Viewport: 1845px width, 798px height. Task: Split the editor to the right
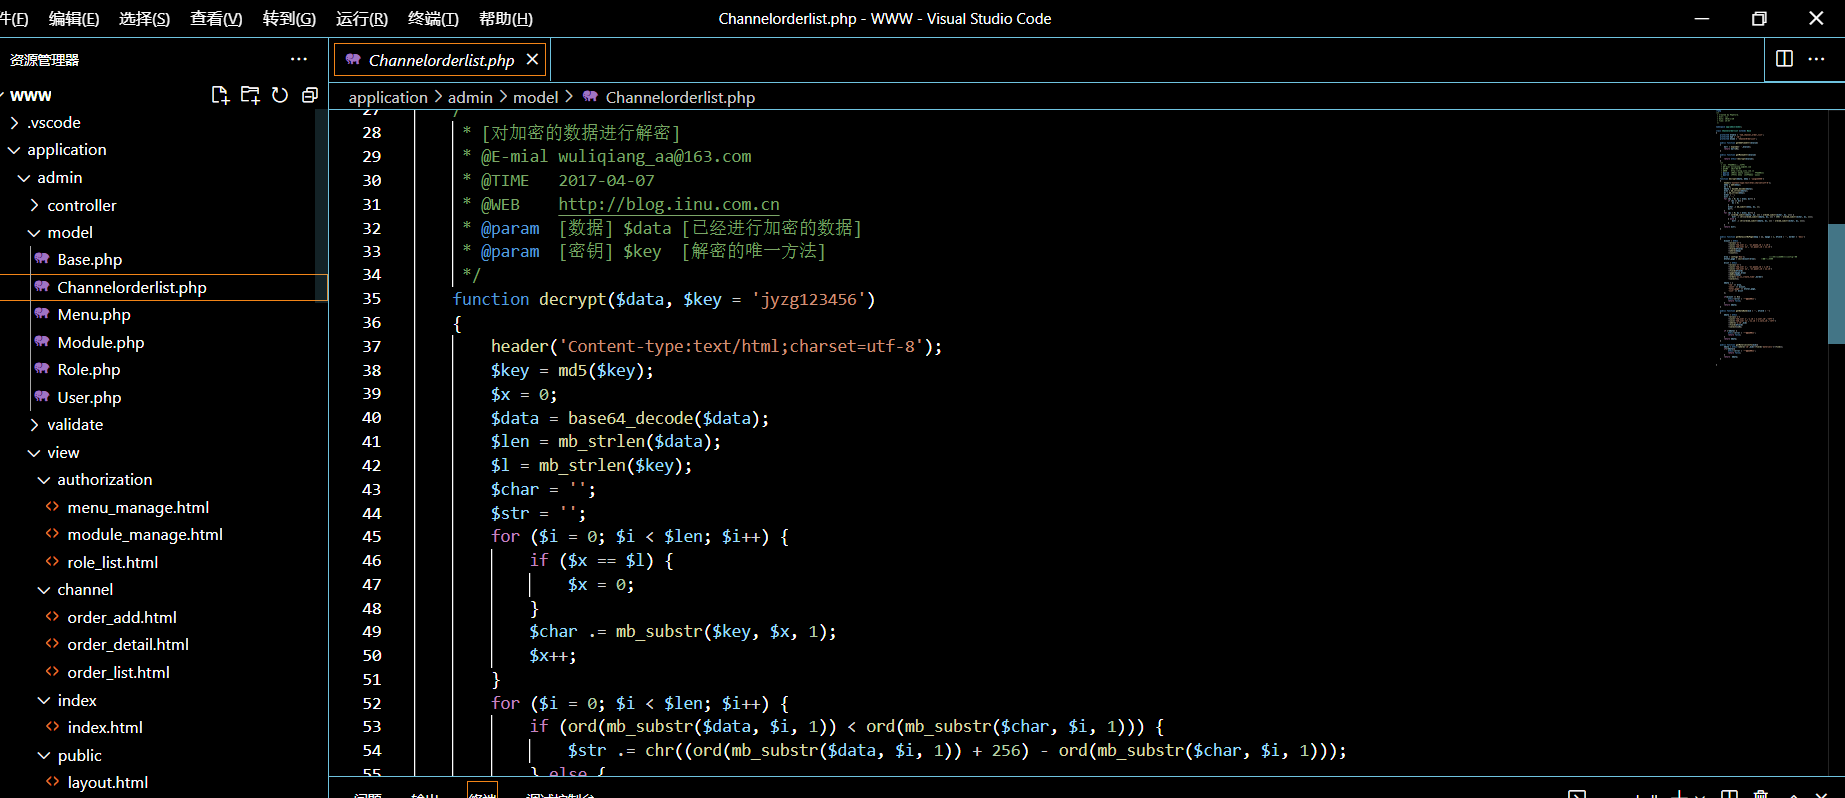pos(1784,59)
